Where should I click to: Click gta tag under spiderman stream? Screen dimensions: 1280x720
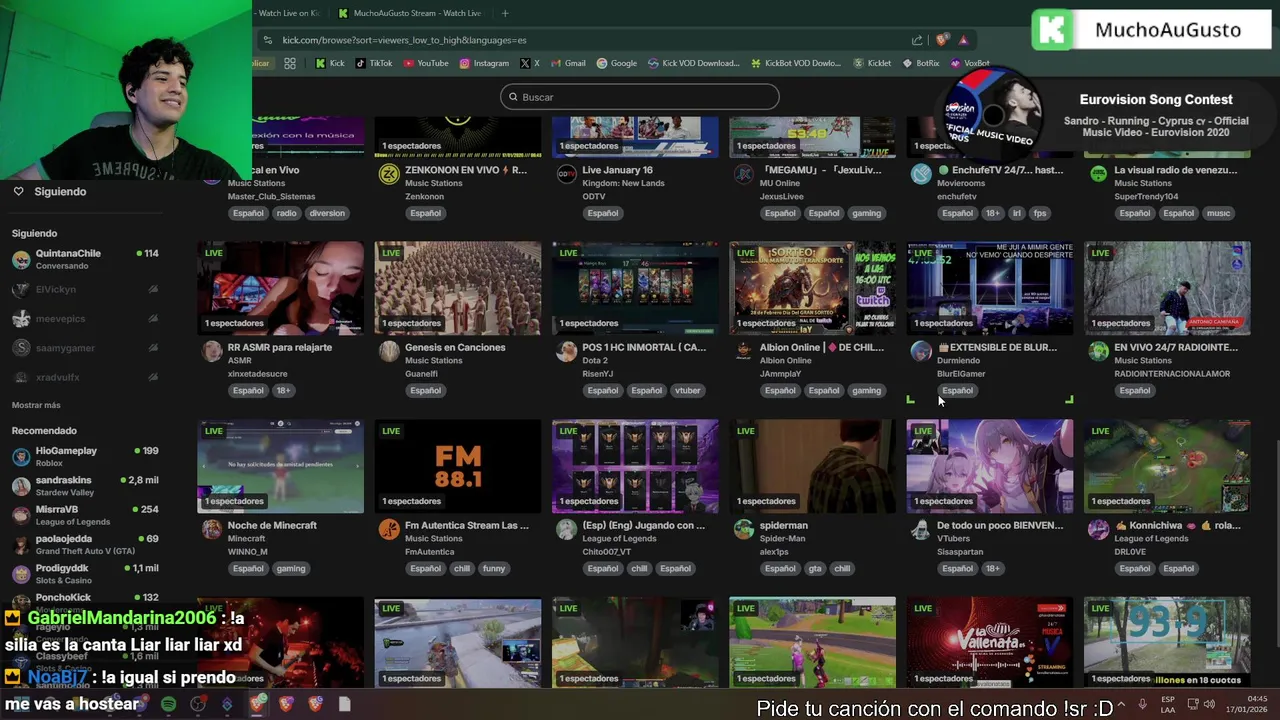(815, 568)
